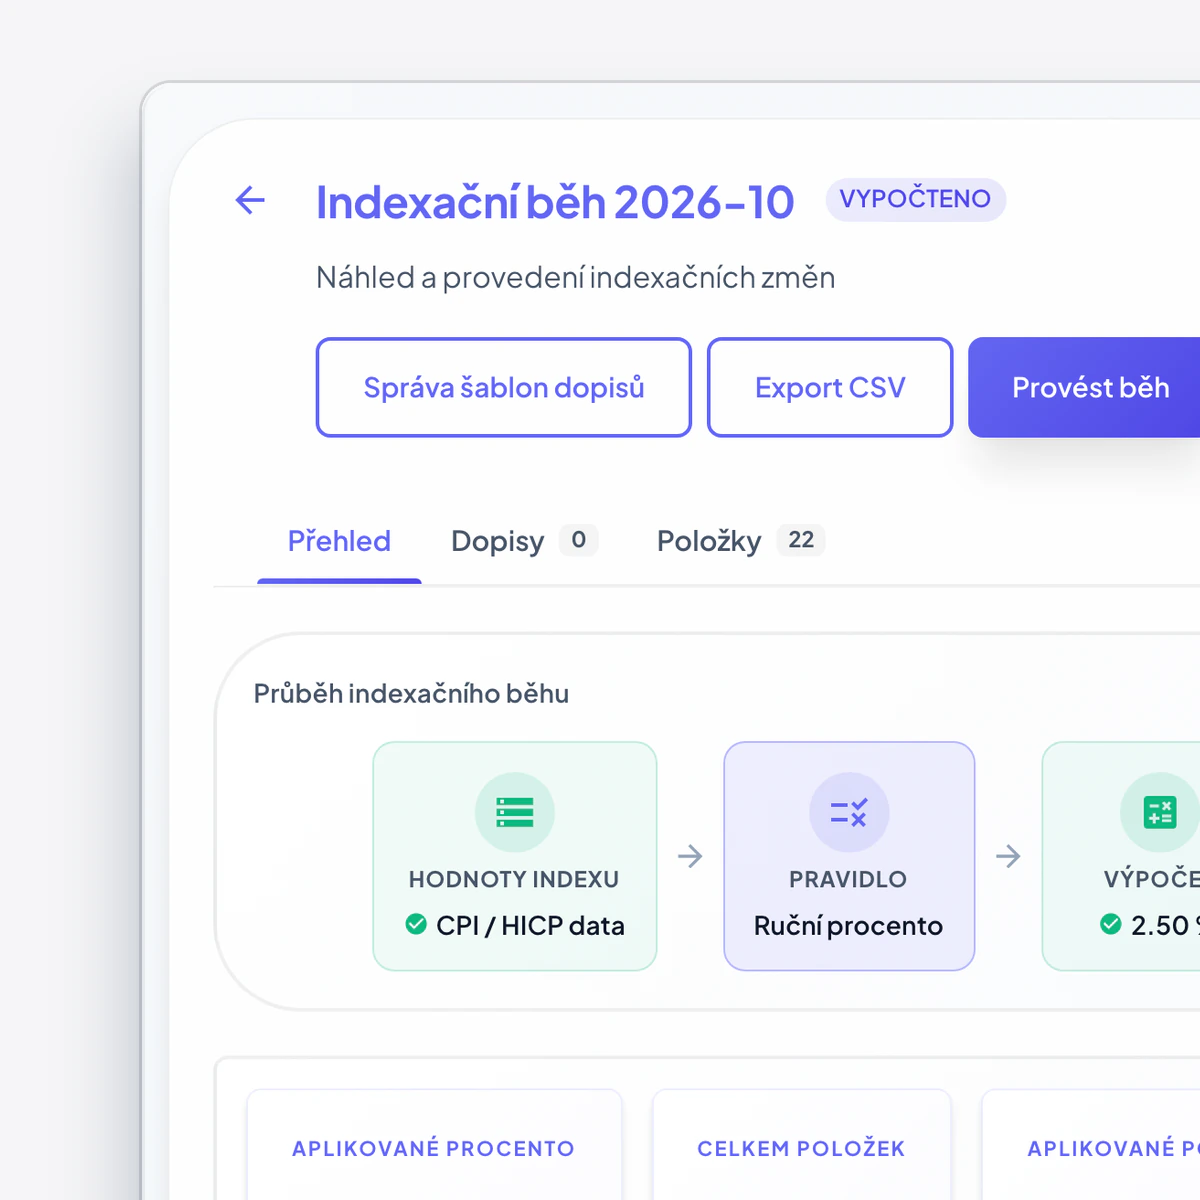Click the Položky count badge 22
1200x1200 pixels.
tap(801, 540)
